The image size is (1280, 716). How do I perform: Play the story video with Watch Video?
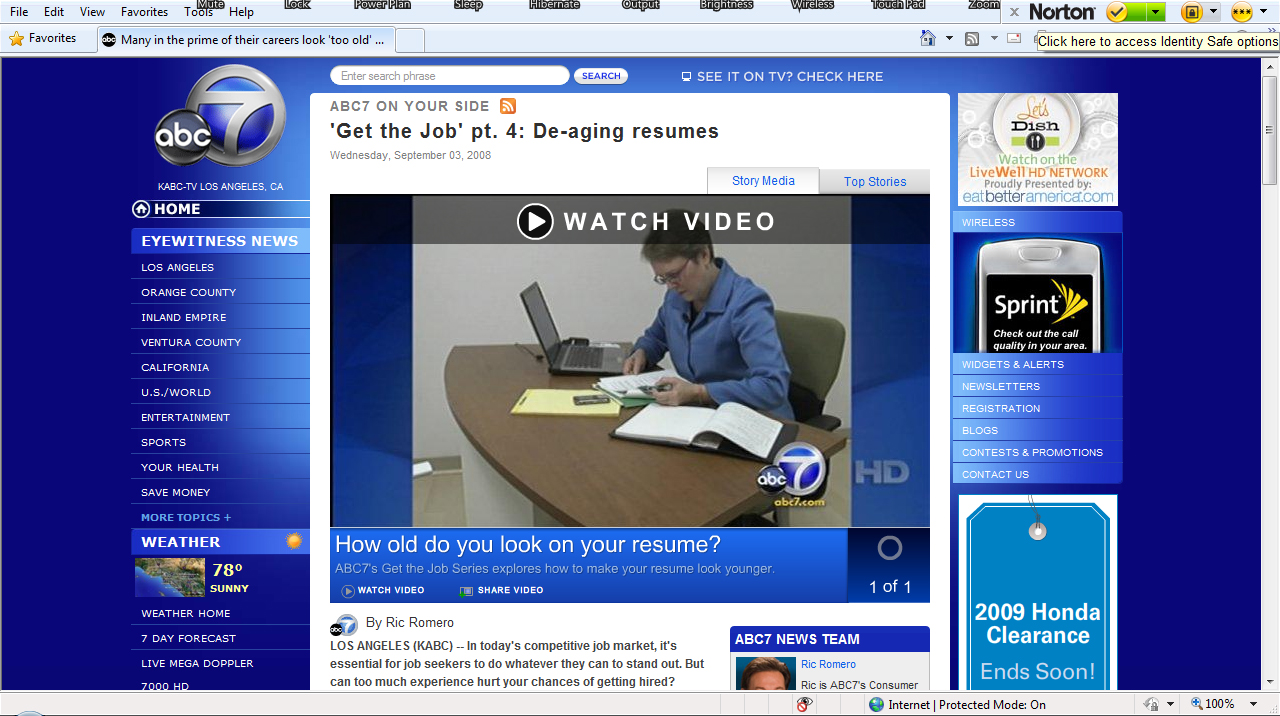(x=646, y=221)
